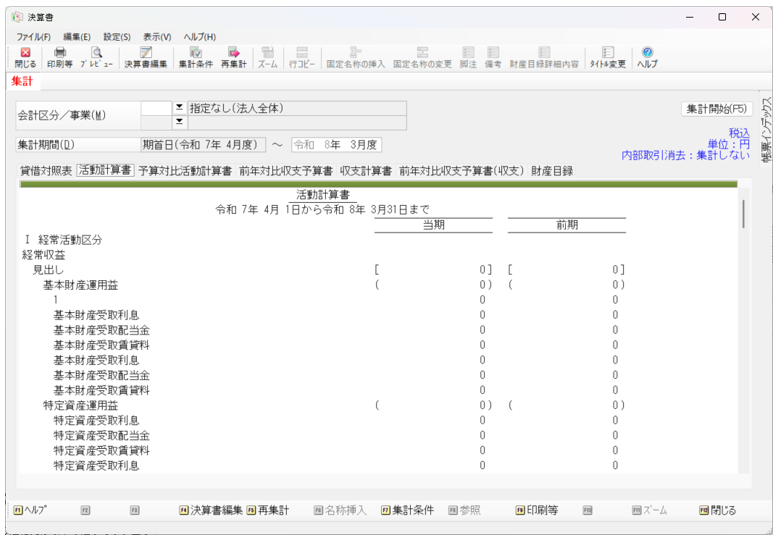Viewport: 778px width, 542px height.
Task: Expand the lower 事業 dropdown arrow
Action: coord(180,123)
